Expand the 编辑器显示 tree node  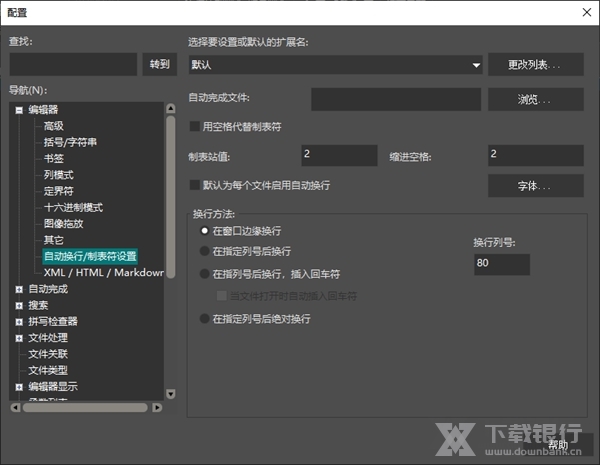pyautogui.click(x=19, y=387)
